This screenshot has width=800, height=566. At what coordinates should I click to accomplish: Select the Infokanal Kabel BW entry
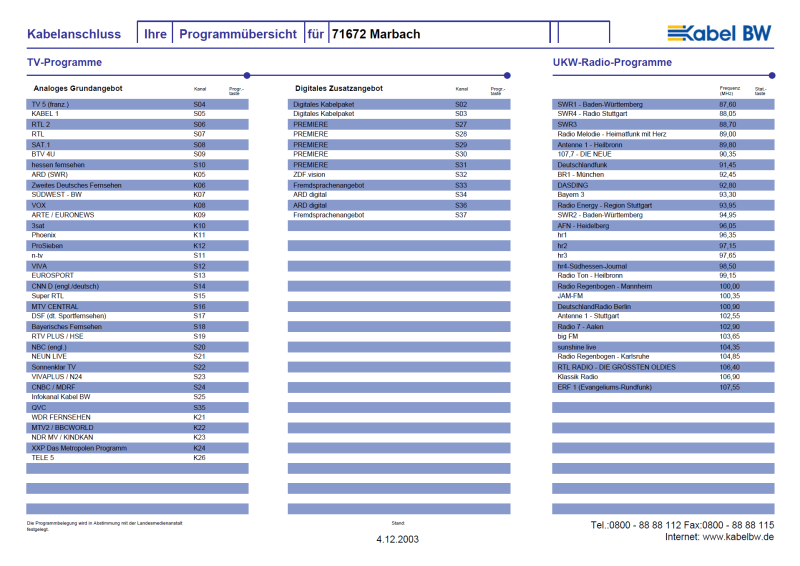[61, 397]
